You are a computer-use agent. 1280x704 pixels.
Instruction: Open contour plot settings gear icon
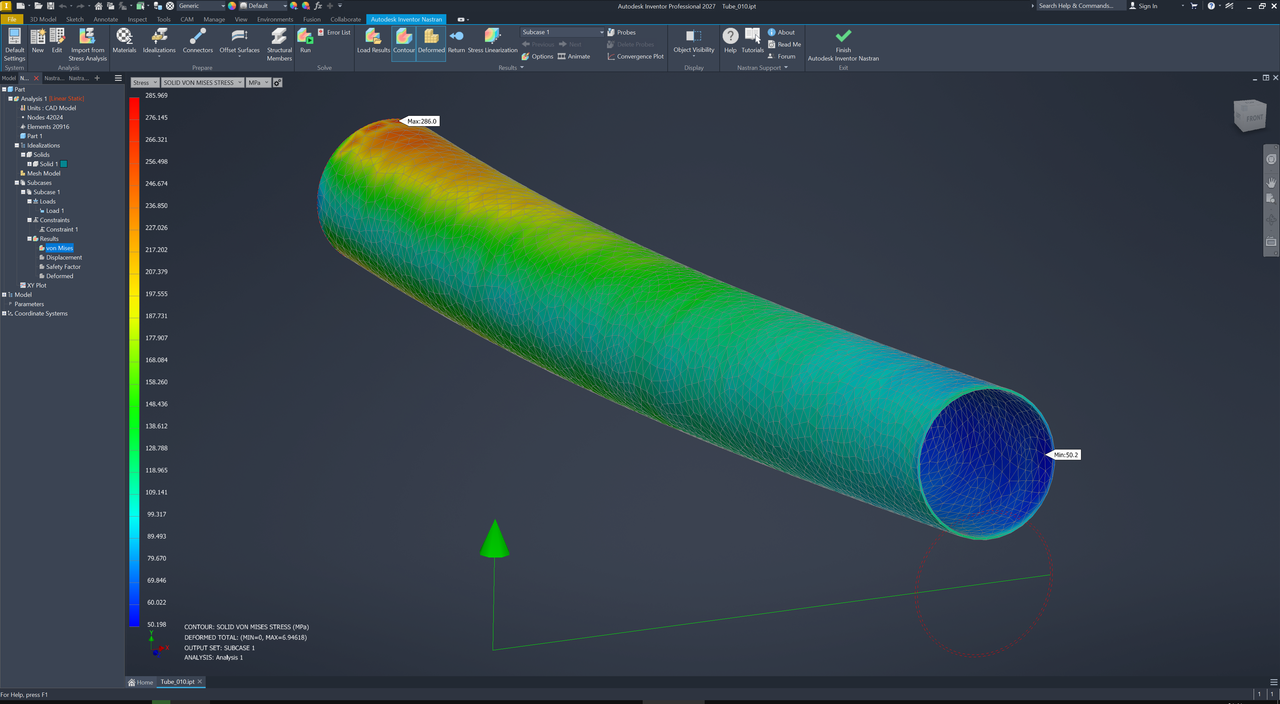coord(278,83)
